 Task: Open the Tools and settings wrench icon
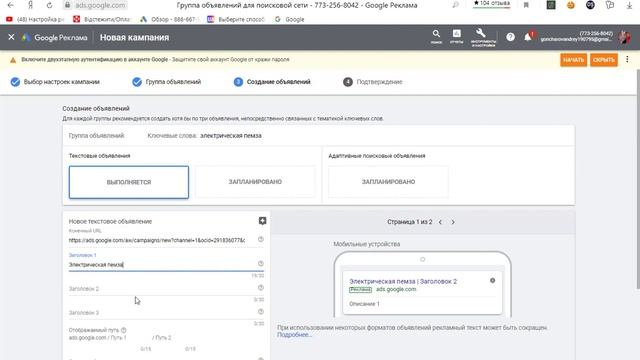click(483, 37)
